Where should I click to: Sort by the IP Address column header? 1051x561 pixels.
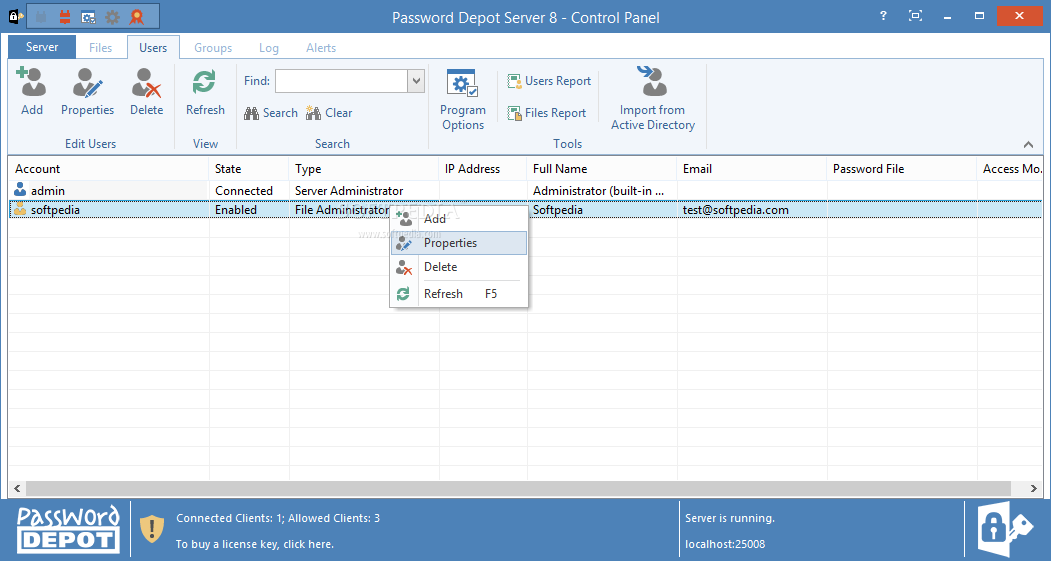pyautogui.click(x=483, y=169)
